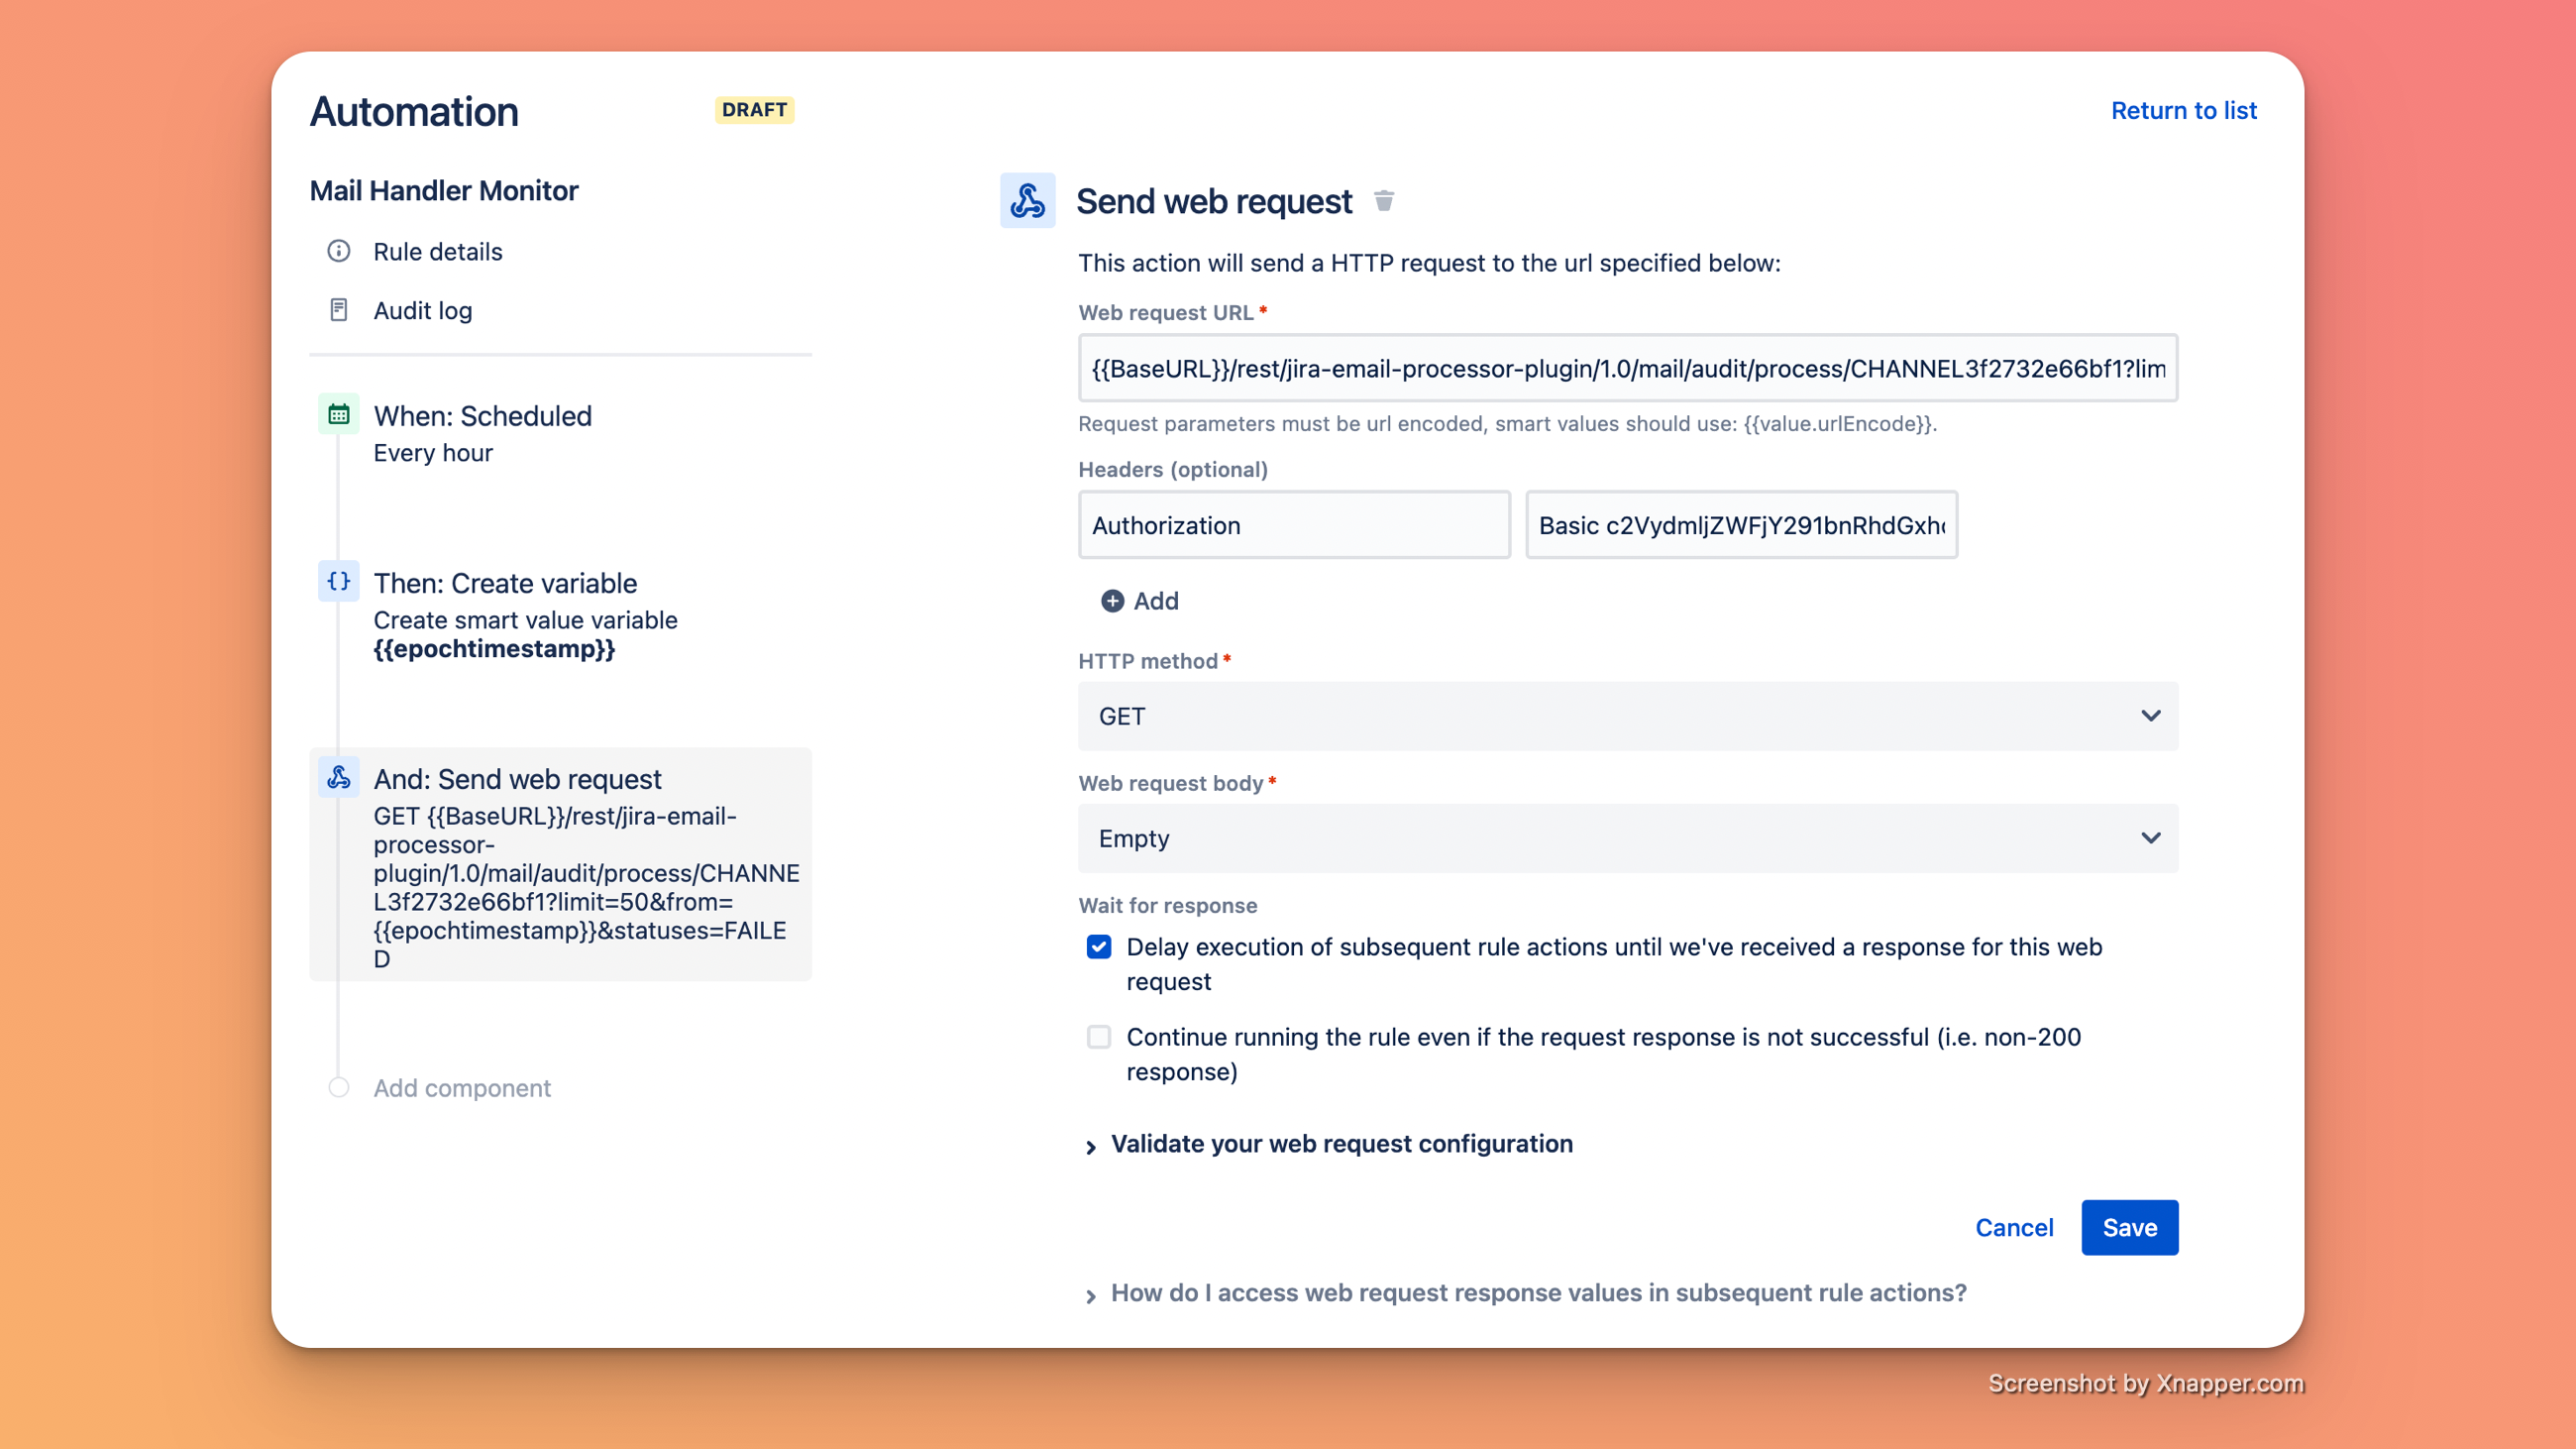2576x1449 pixels.
Task: Click the curly braces icon for Create variable
Action: tap(339, 581)
